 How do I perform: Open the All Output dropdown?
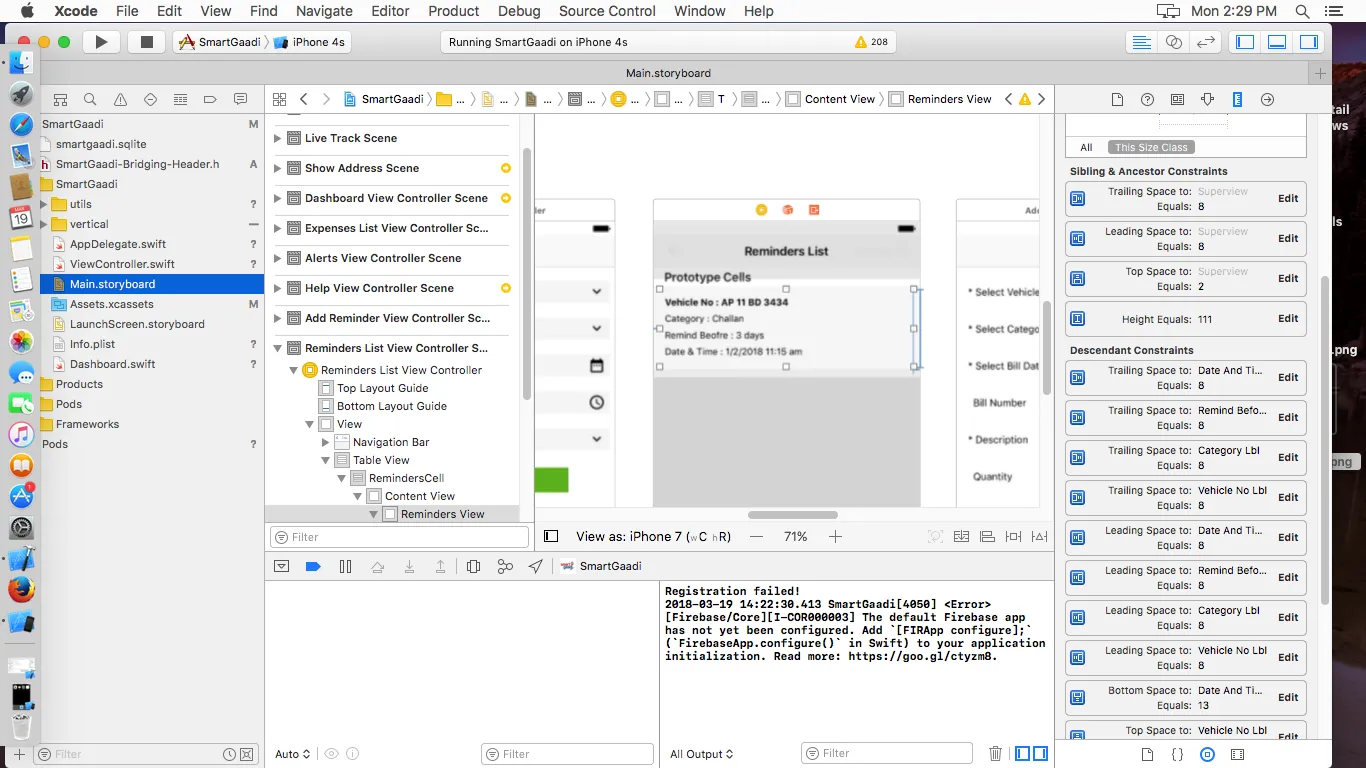[702, 754]
